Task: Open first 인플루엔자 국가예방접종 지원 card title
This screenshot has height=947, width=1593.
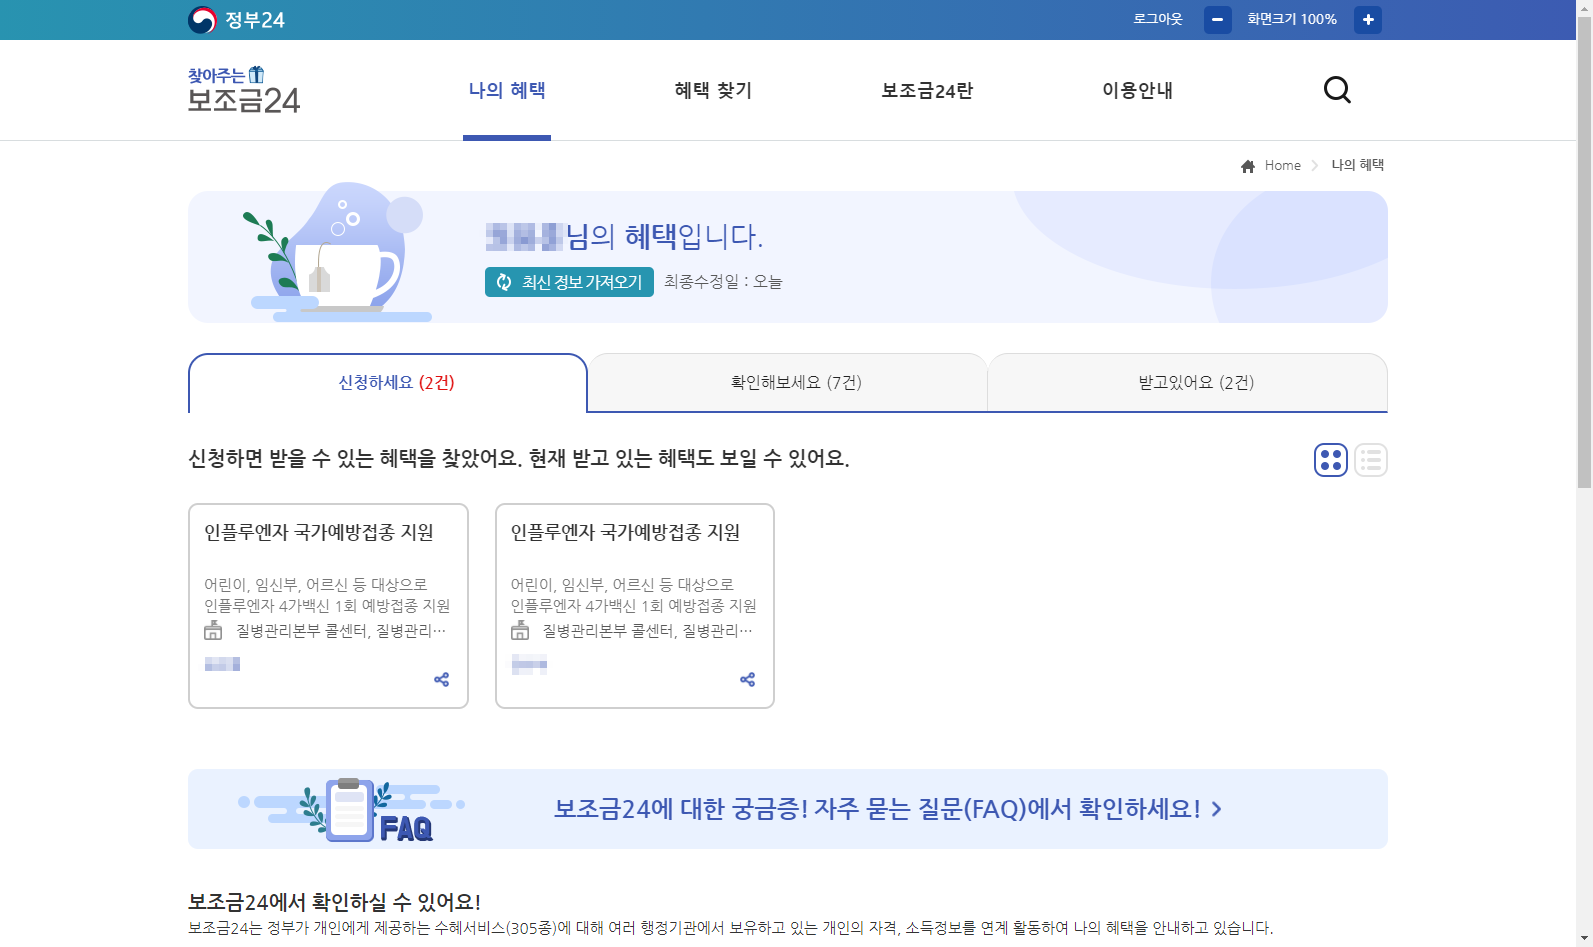Action: click(319, 532)
